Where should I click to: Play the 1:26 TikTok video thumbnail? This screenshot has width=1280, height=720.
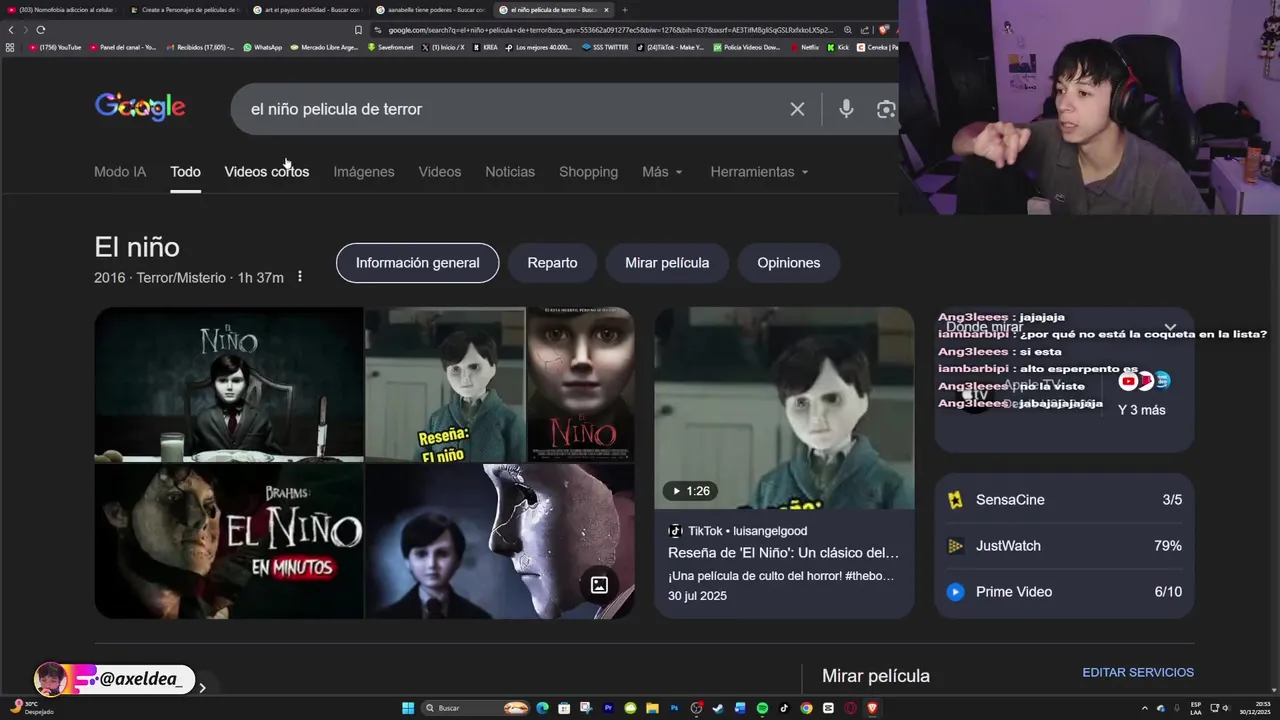coord(784,408)
